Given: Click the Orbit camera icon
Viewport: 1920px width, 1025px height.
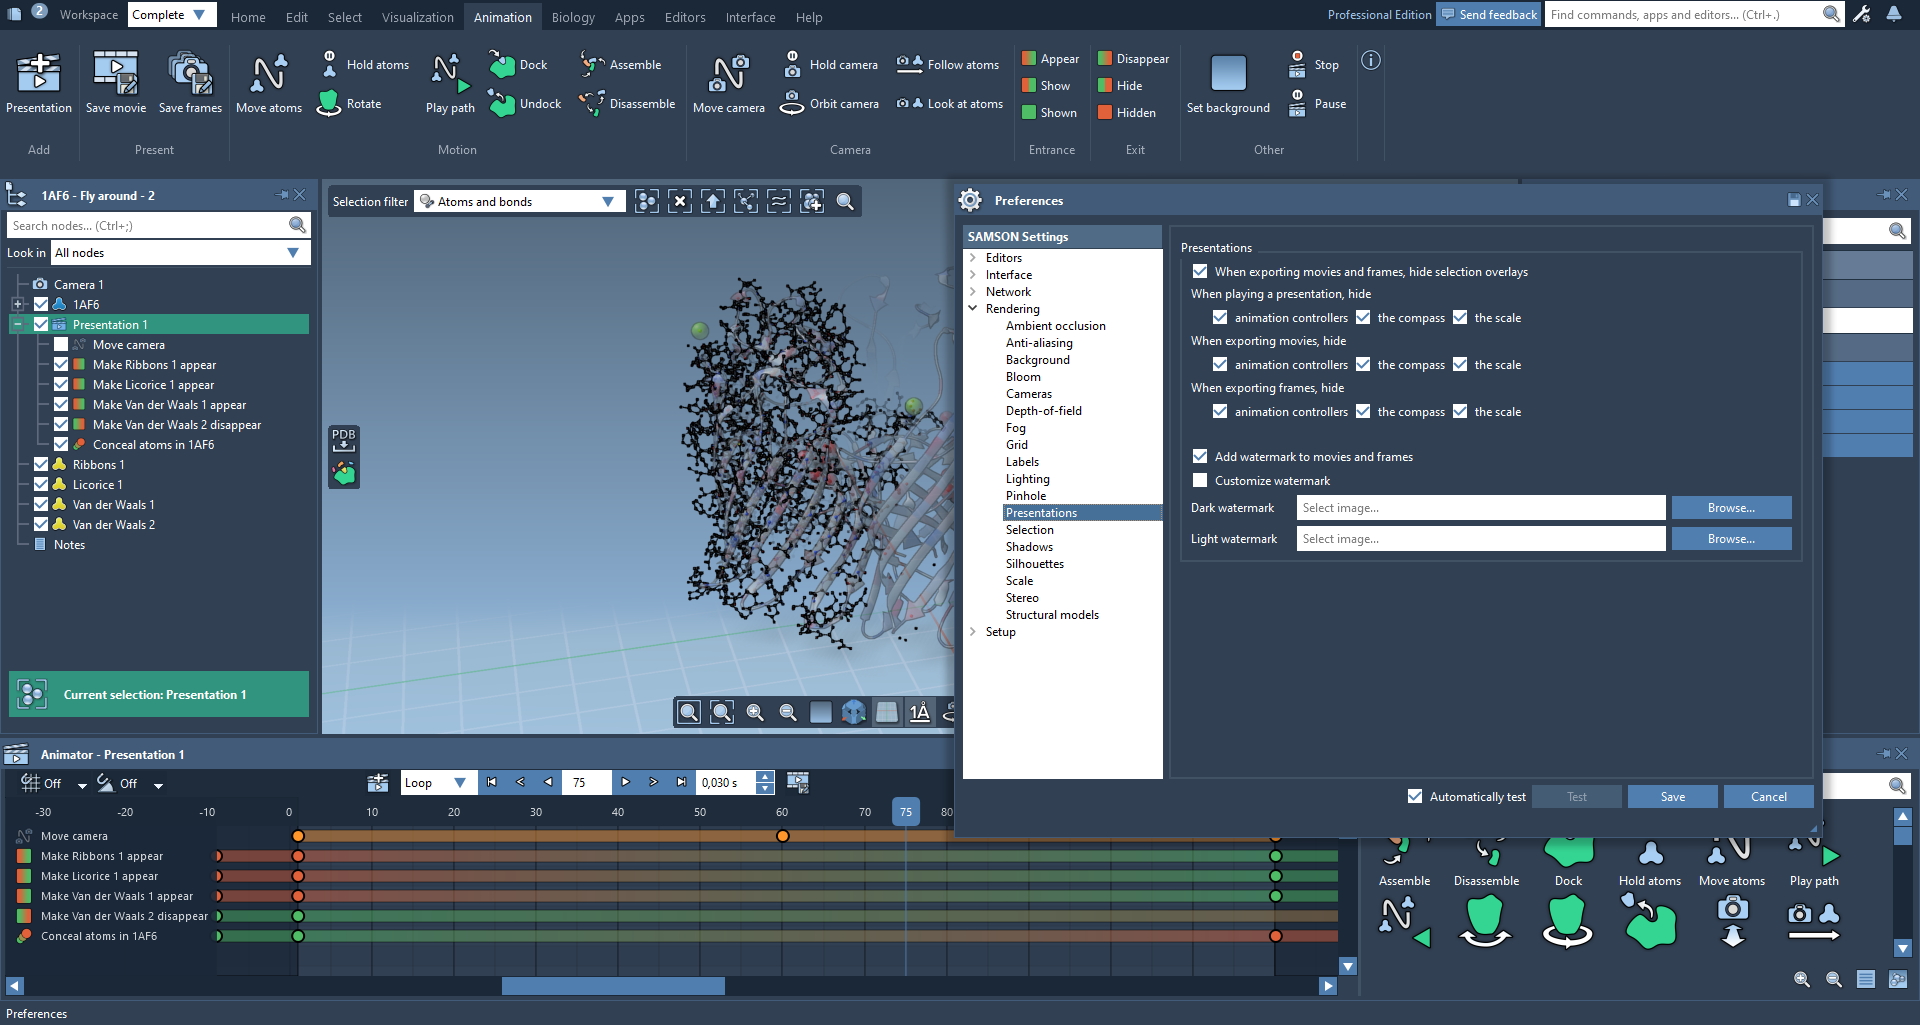Looking at the screenshot, I should pos(792,104).
